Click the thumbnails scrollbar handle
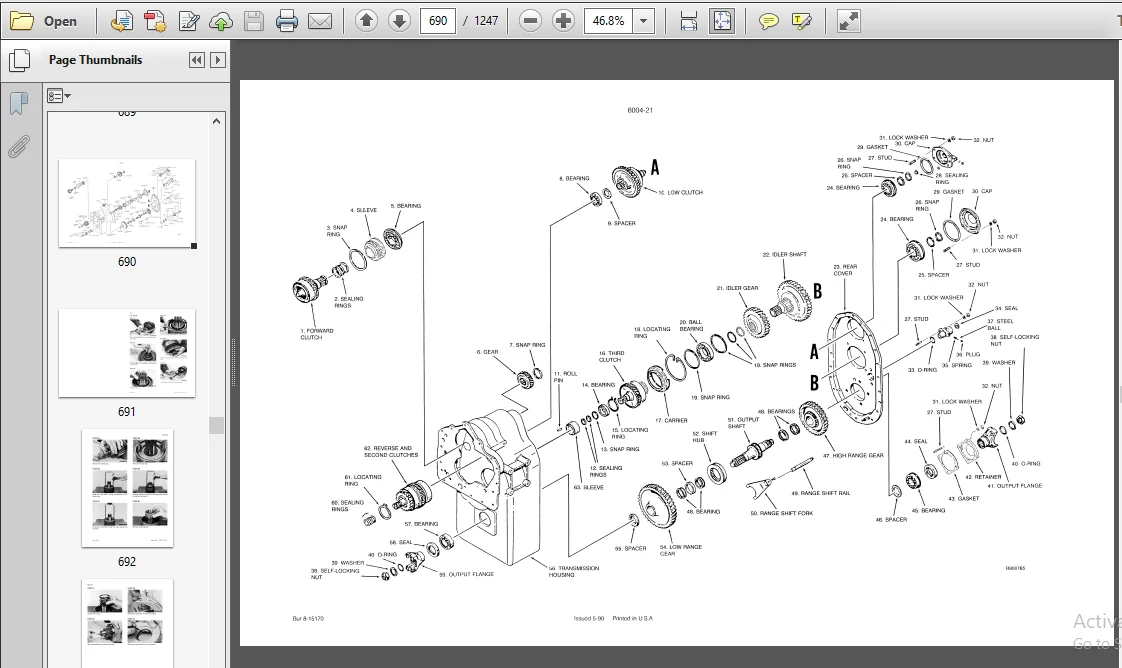Viewport: 1122px width, 668px height. coord(217,426)
